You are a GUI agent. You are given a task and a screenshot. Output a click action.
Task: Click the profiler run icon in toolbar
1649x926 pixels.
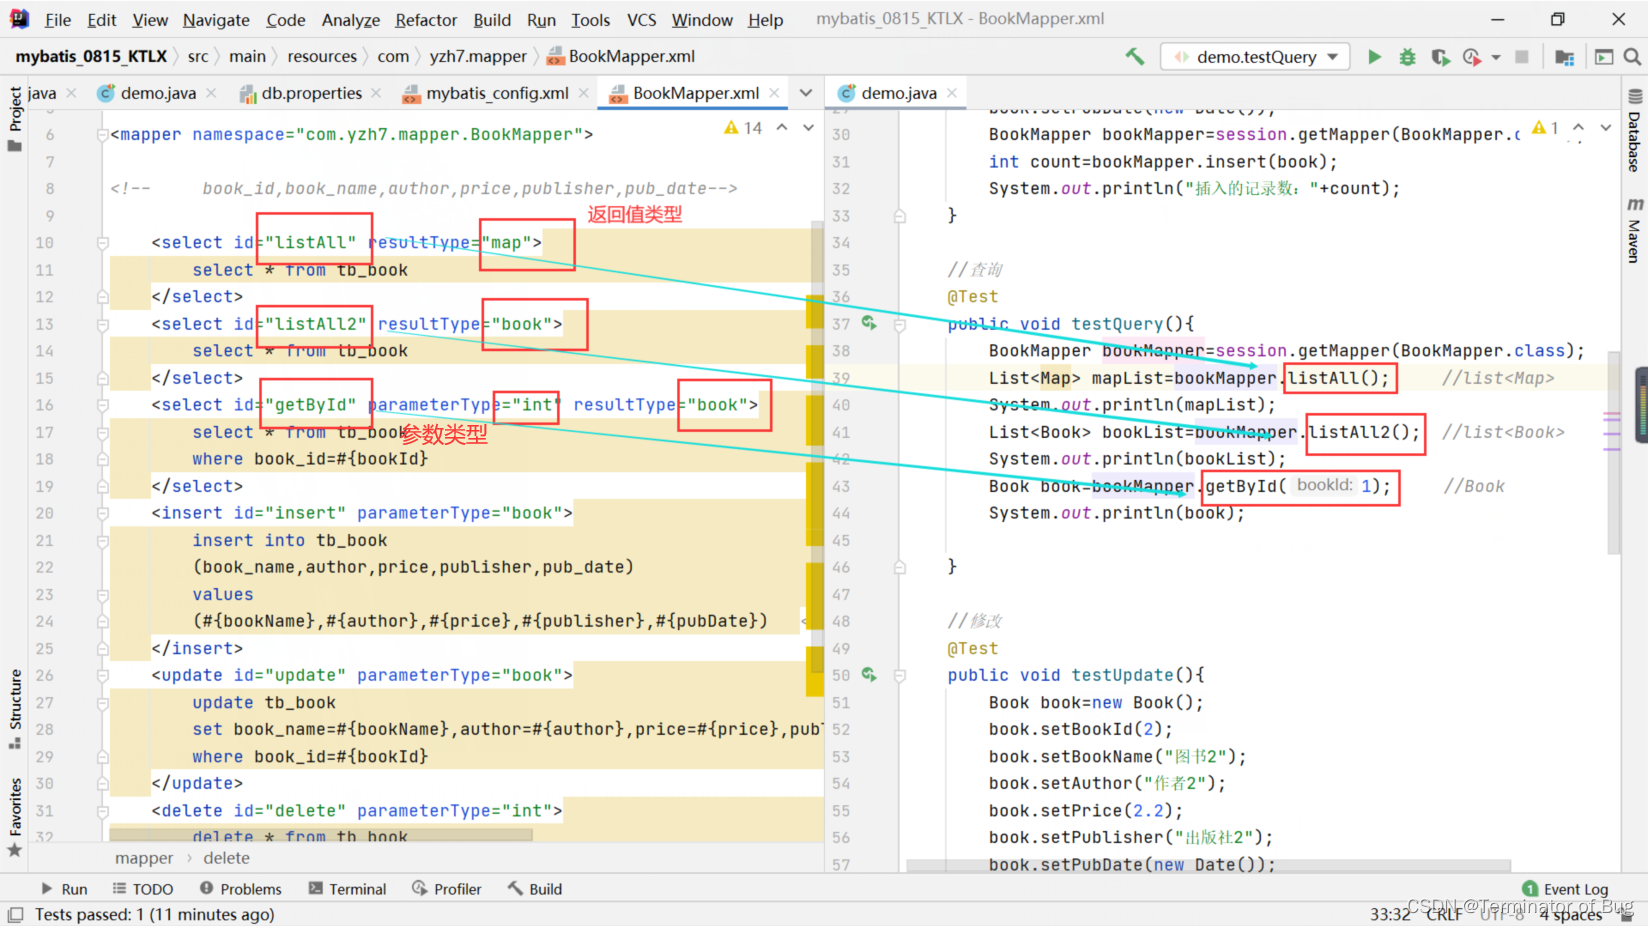point(1471,57)
